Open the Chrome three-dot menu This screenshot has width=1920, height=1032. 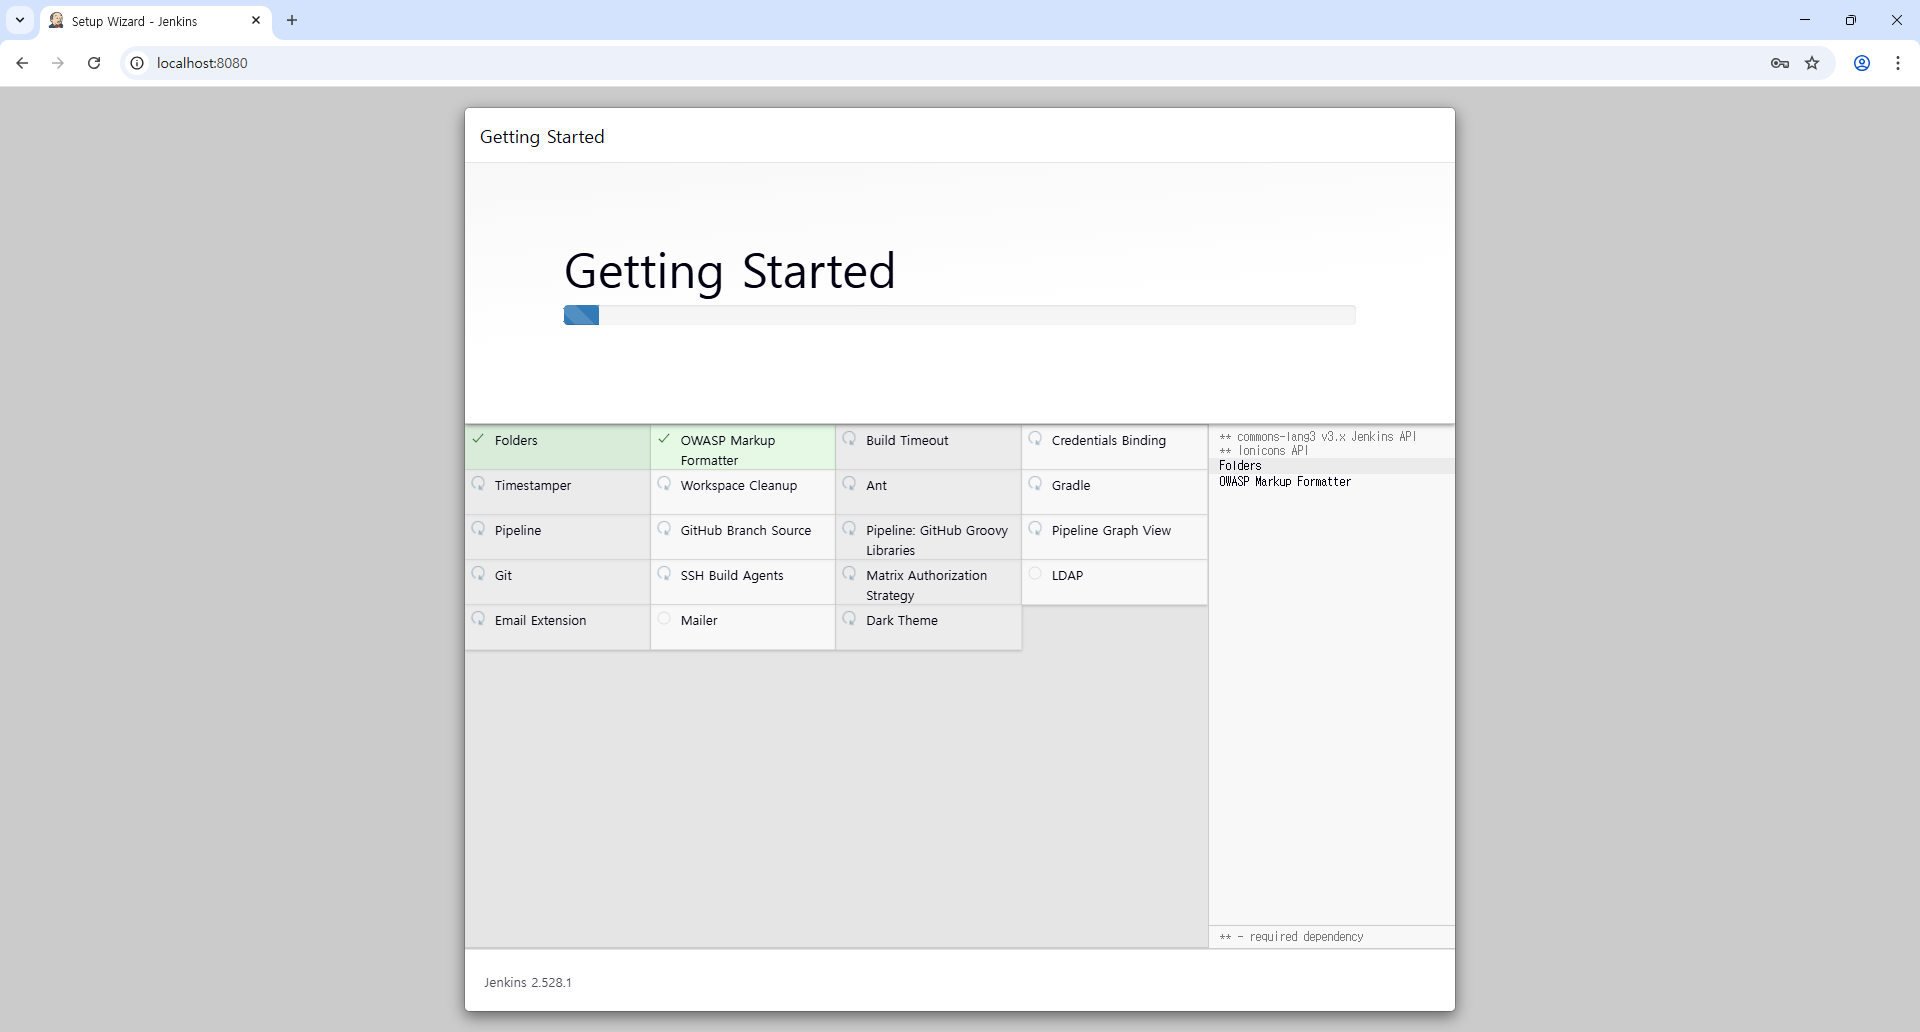coord(1898,63)
